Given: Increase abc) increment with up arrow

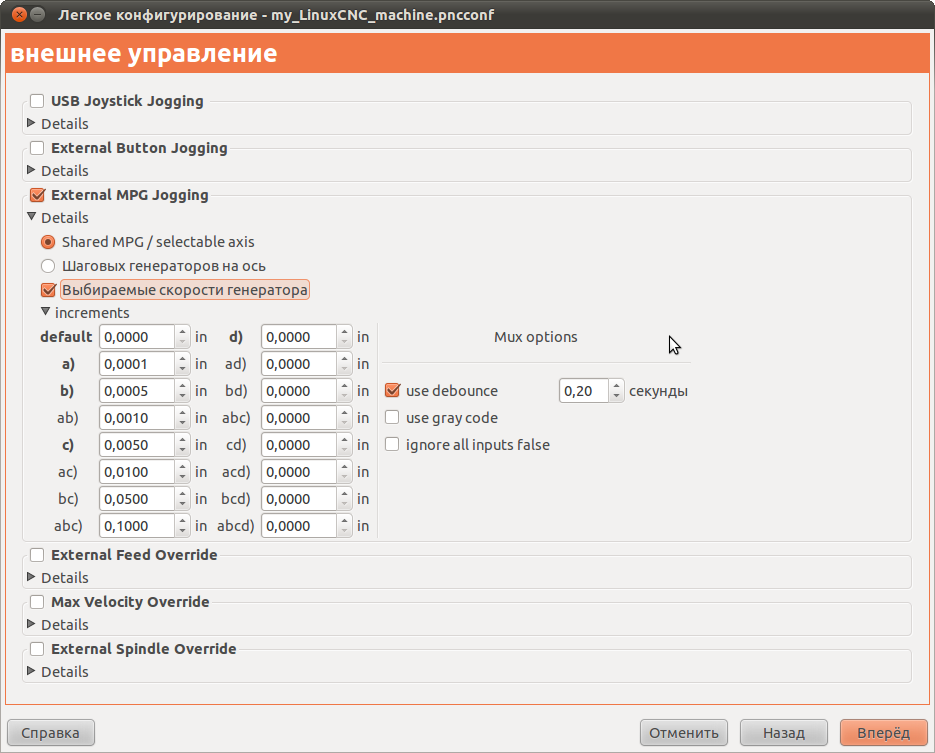Looking at the screenshot, I should click(182, 520).
